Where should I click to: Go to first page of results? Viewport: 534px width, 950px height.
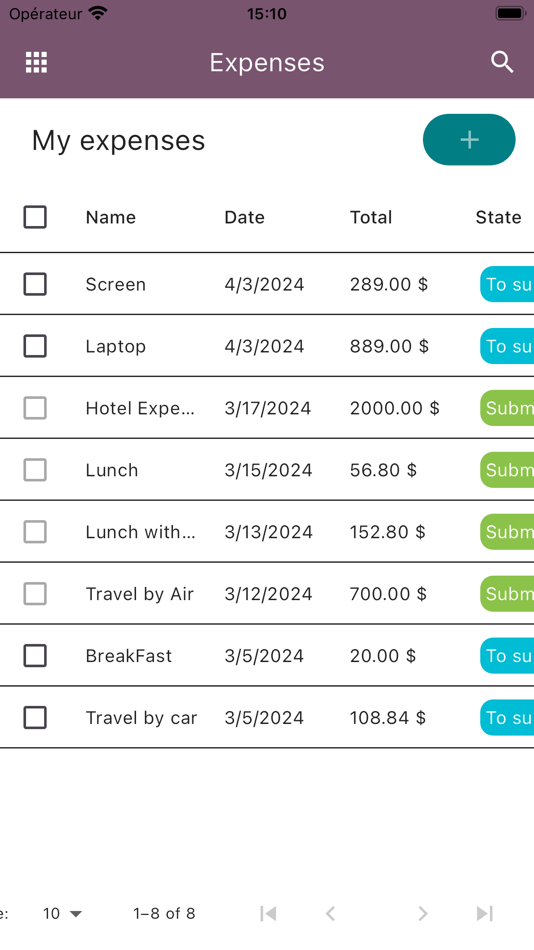(268, 913)
